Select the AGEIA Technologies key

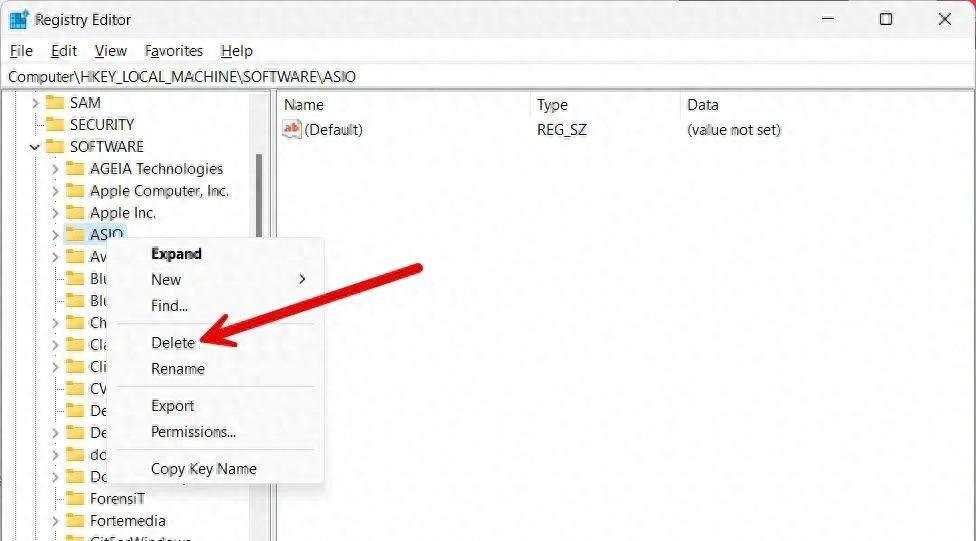click(156, 169)
